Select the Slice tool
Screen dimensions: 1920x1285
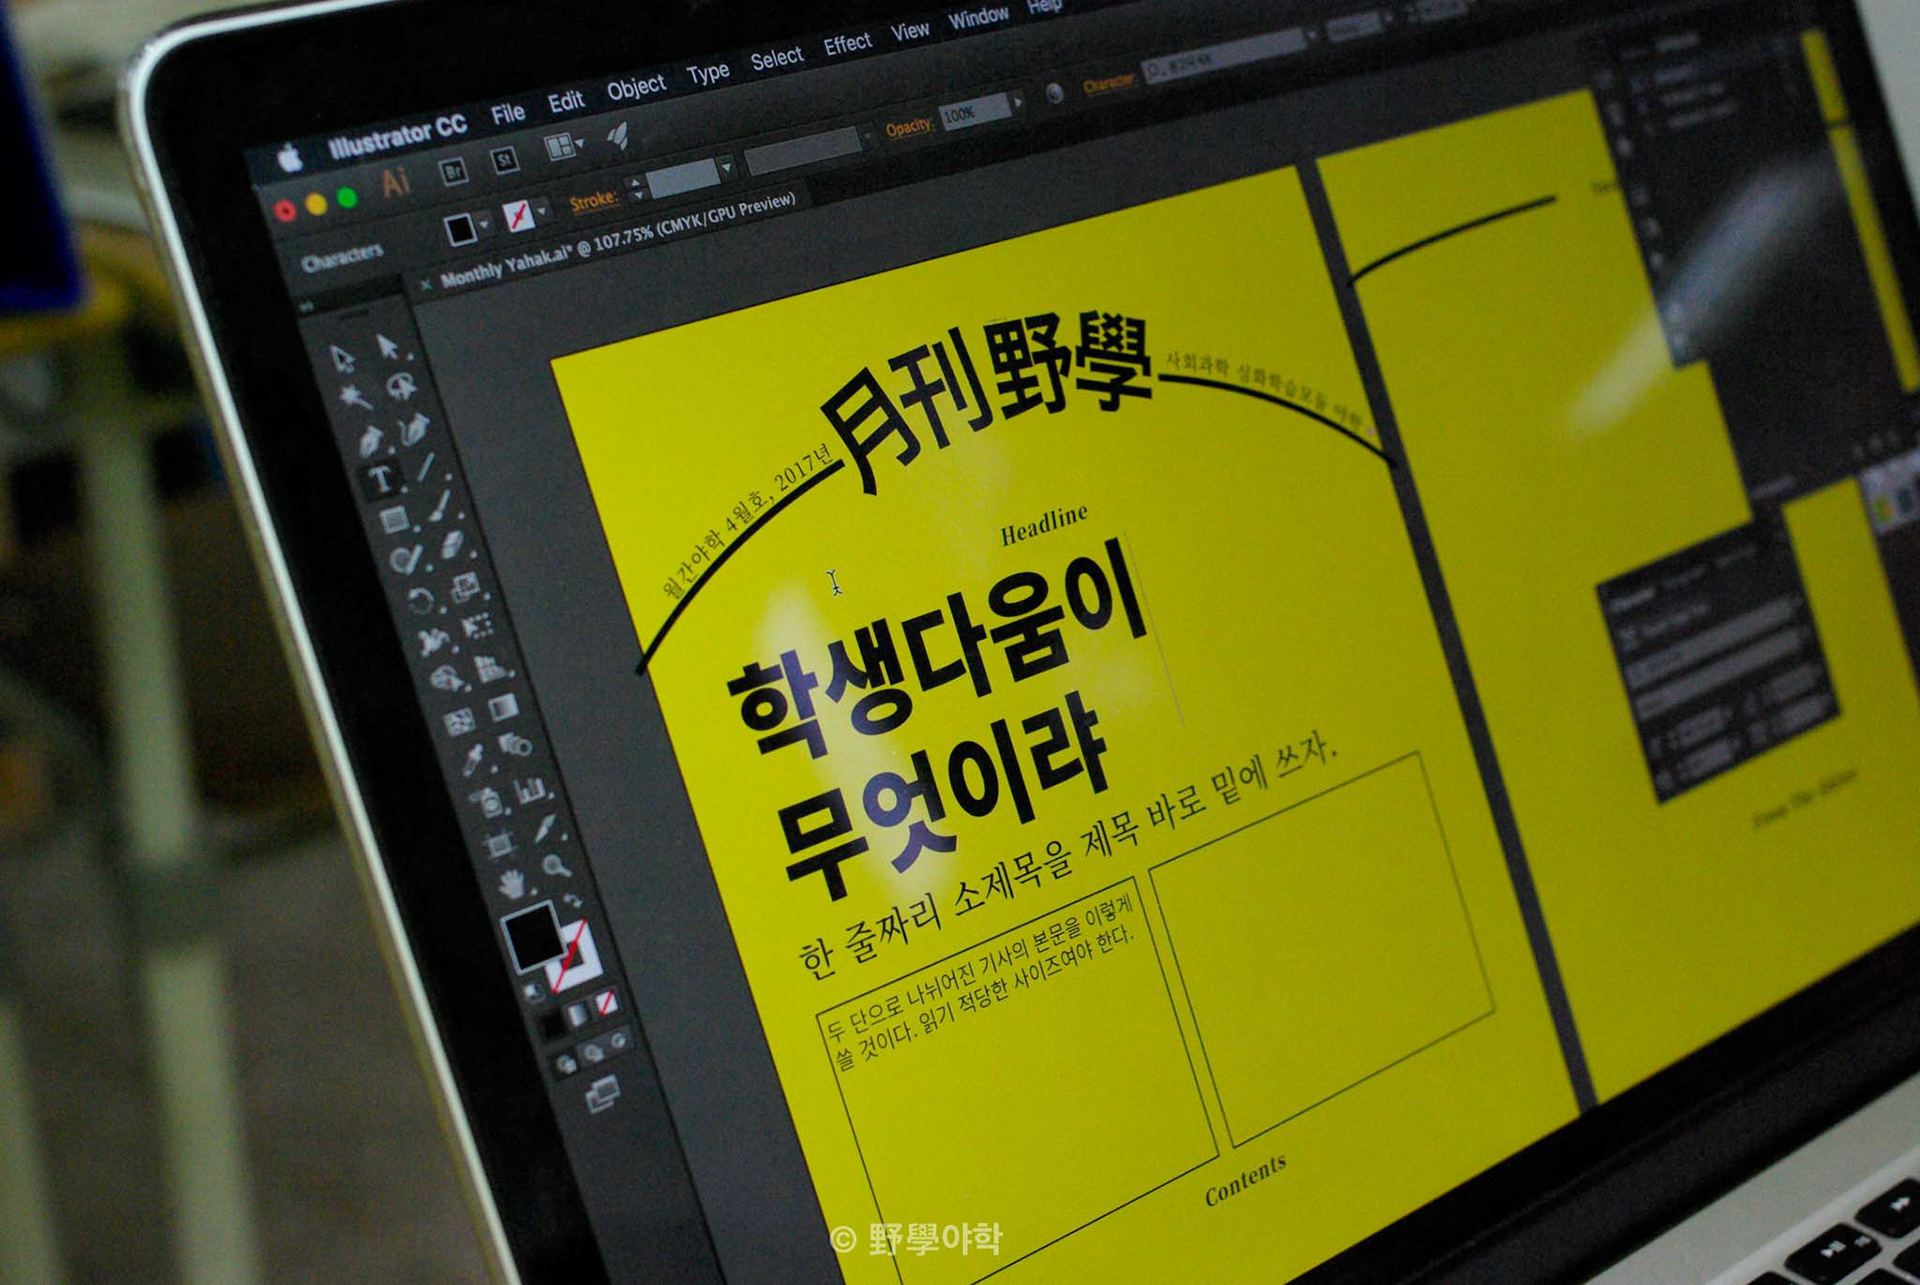pos(544,829)
